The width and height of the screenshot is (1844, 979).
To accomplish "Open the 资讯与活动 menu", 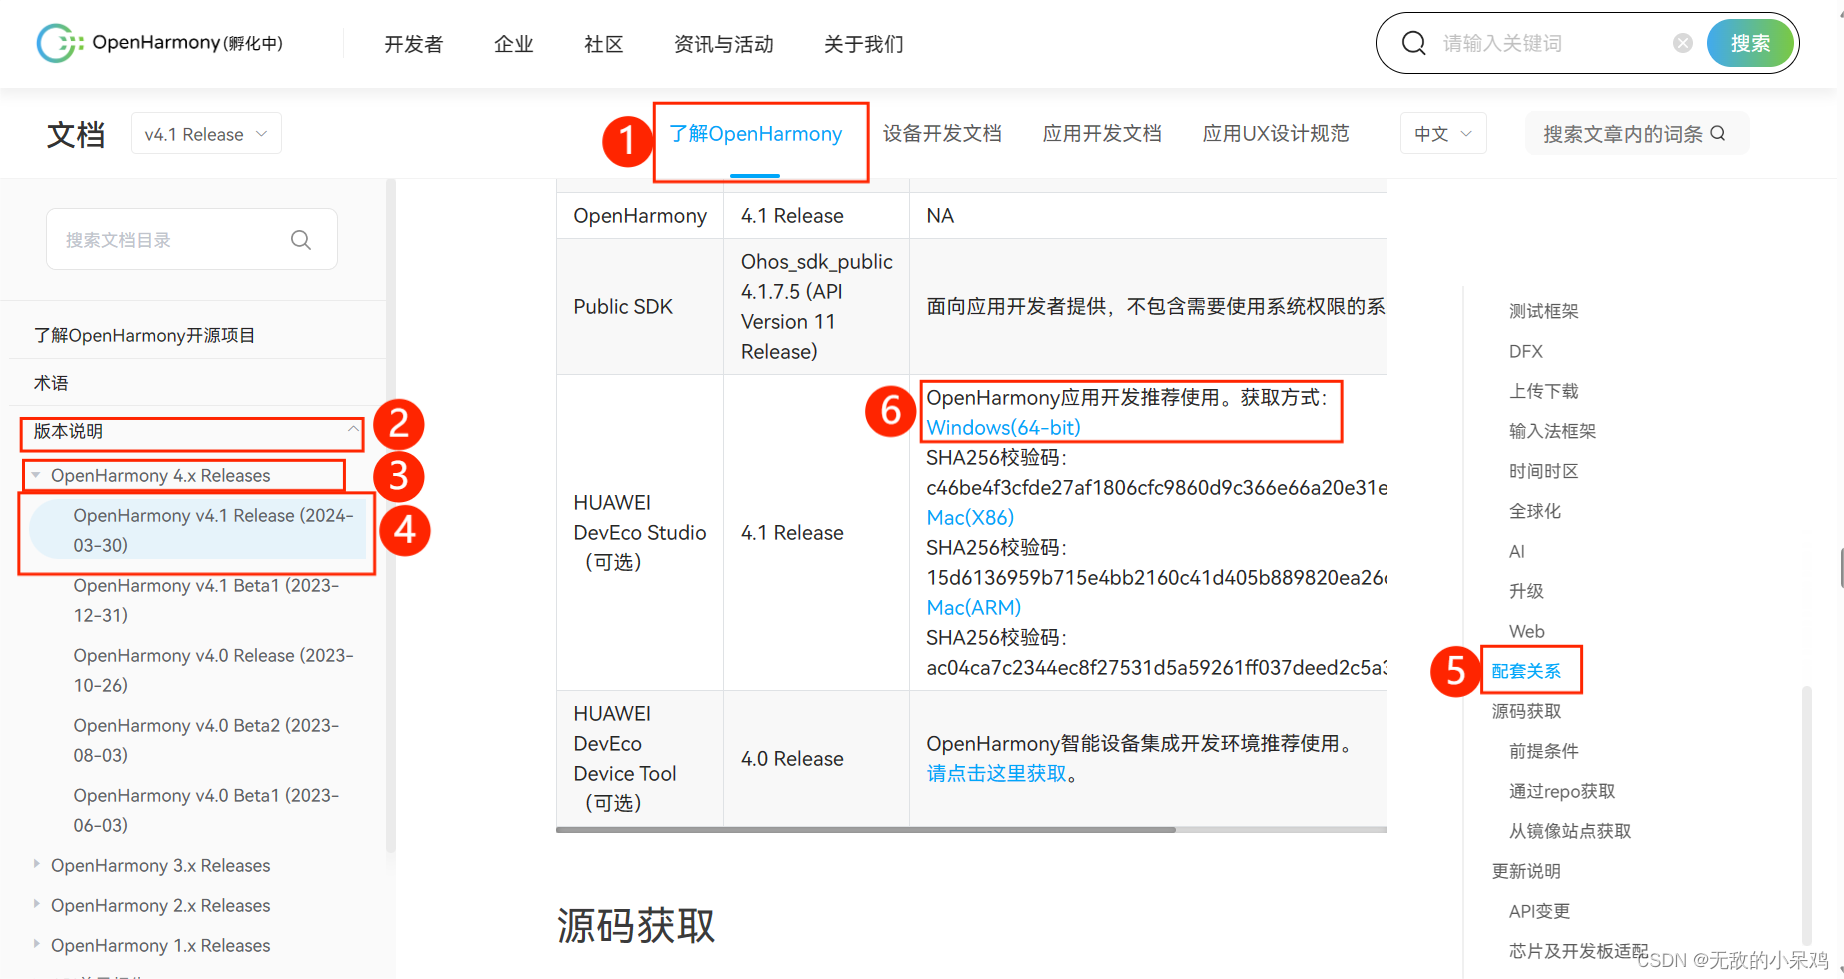I will tap(724, 44).
